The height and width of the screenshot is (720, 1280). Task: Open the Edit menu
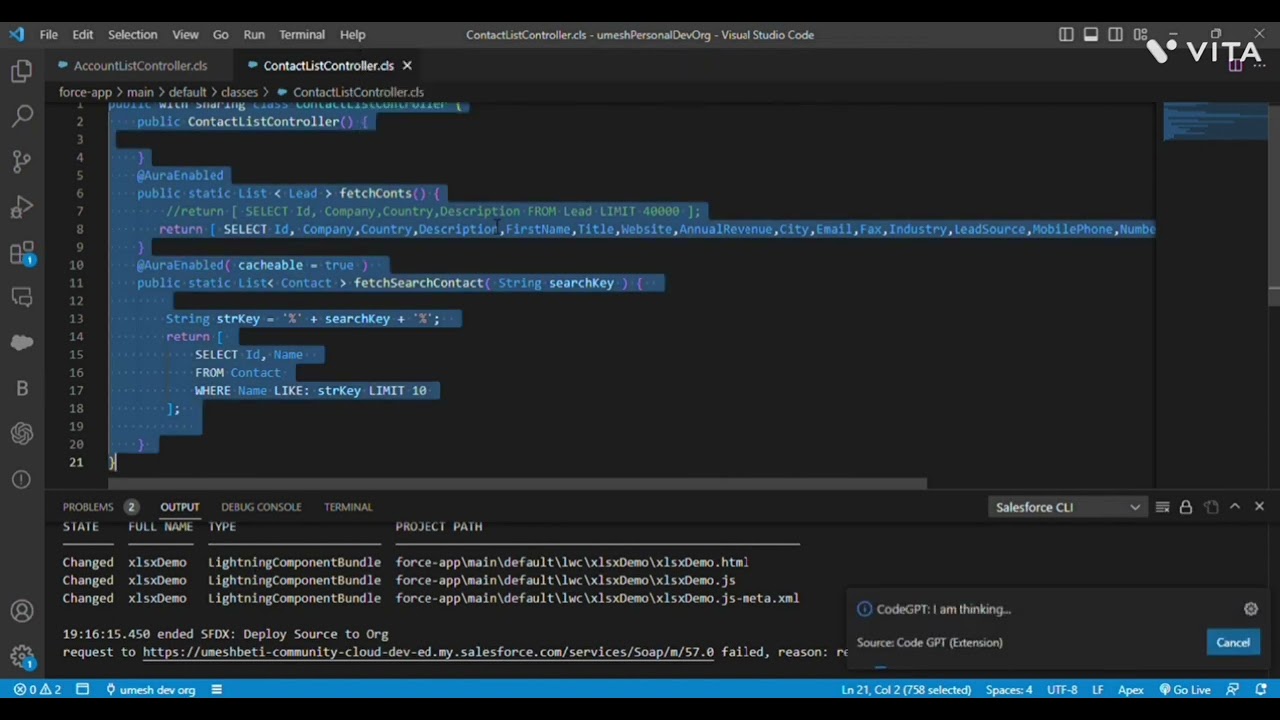coord(82,34)
